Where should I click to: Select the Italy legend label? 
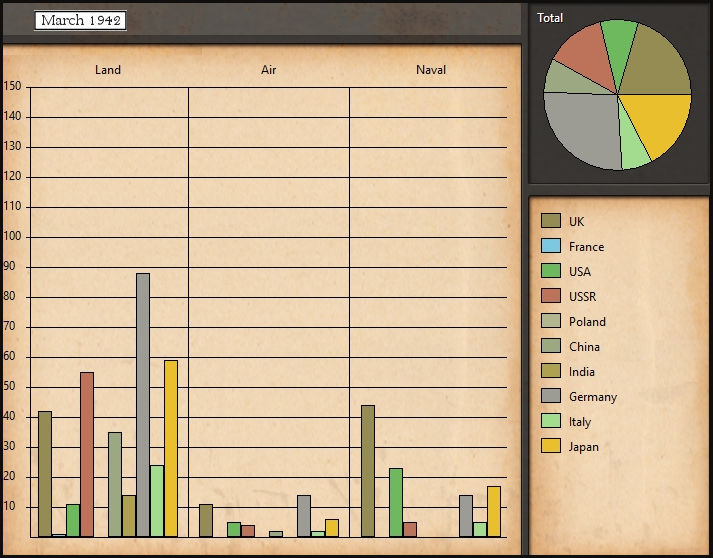coord(579,421)
